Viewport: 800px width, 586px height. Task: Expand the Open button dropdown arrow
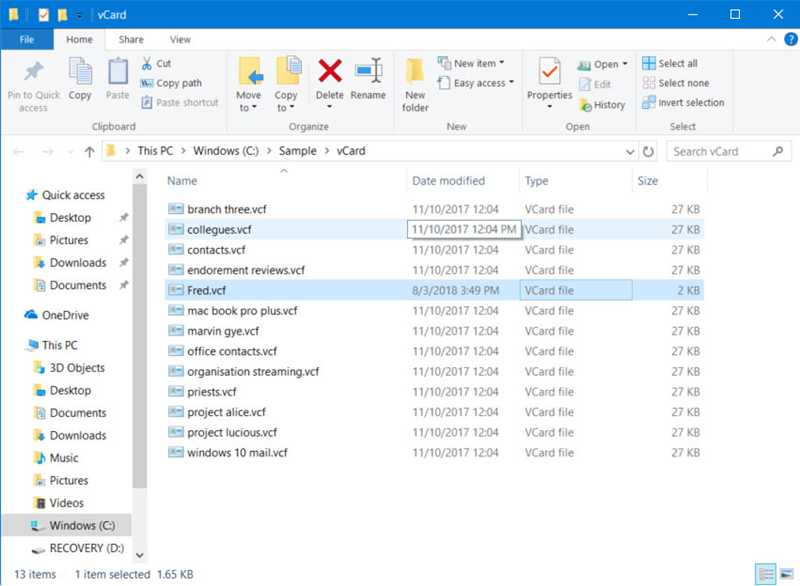point(625,64)
